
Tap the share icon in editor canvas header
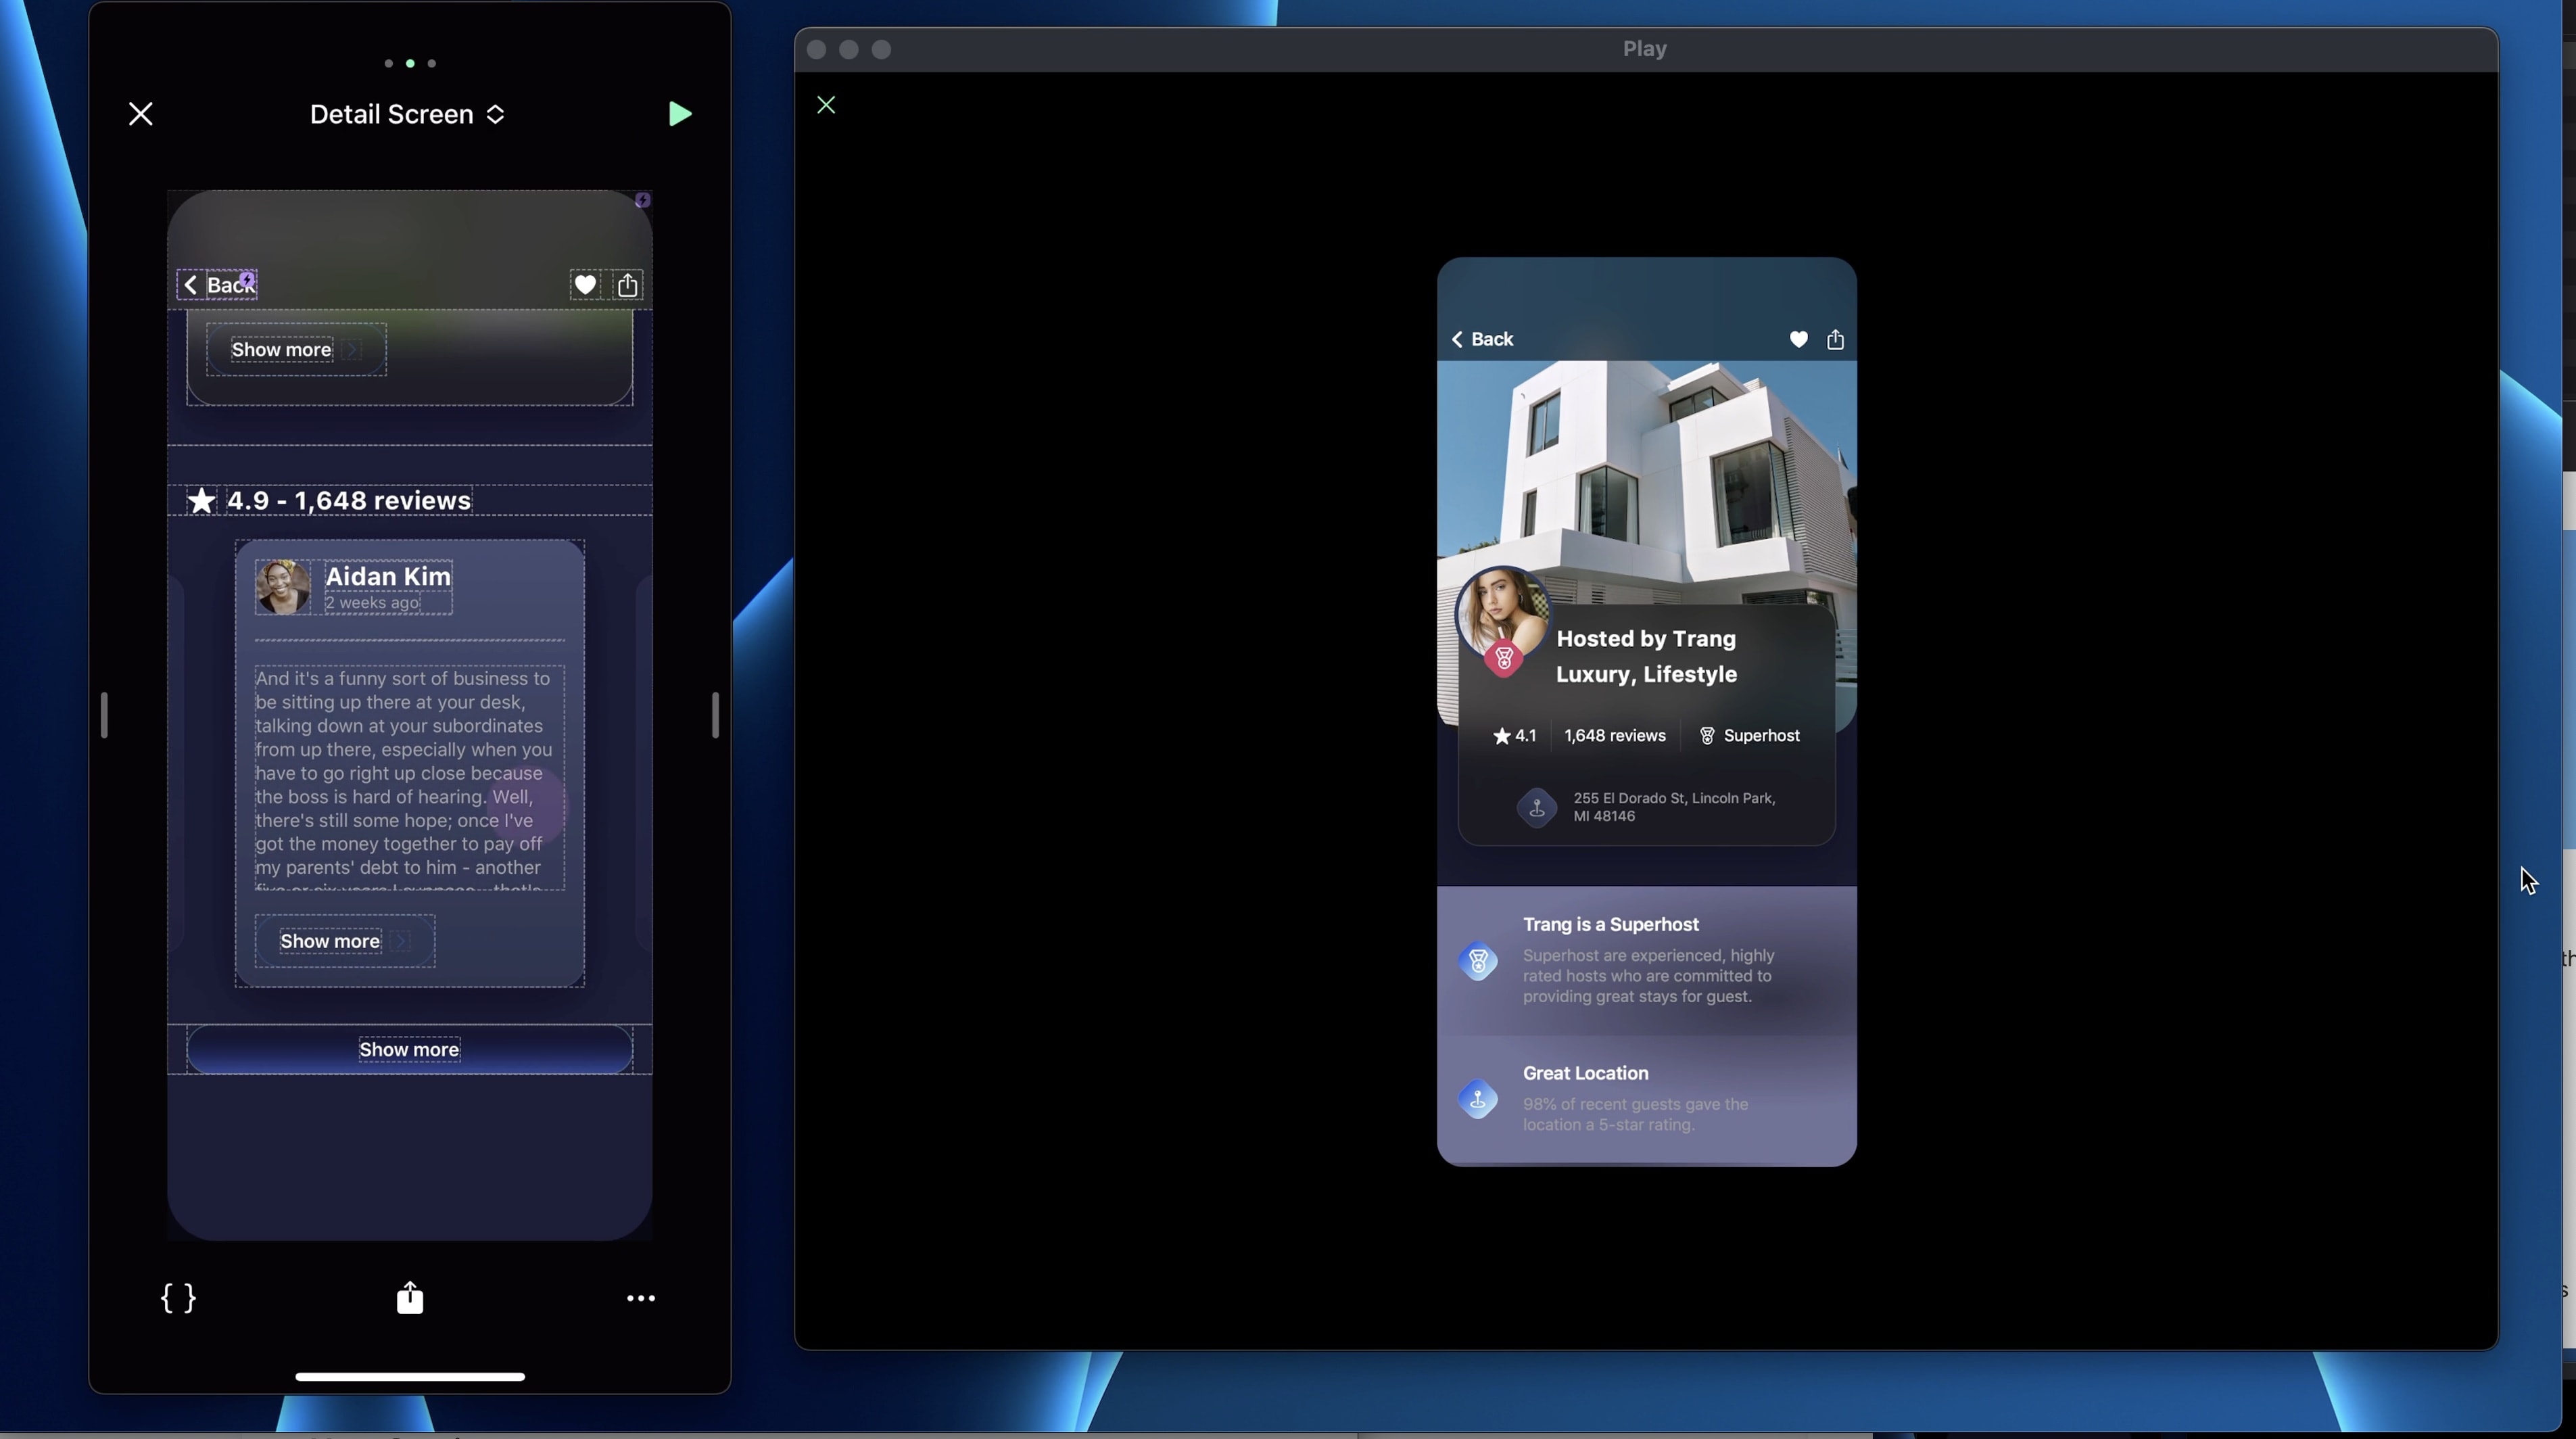[628, 285]
